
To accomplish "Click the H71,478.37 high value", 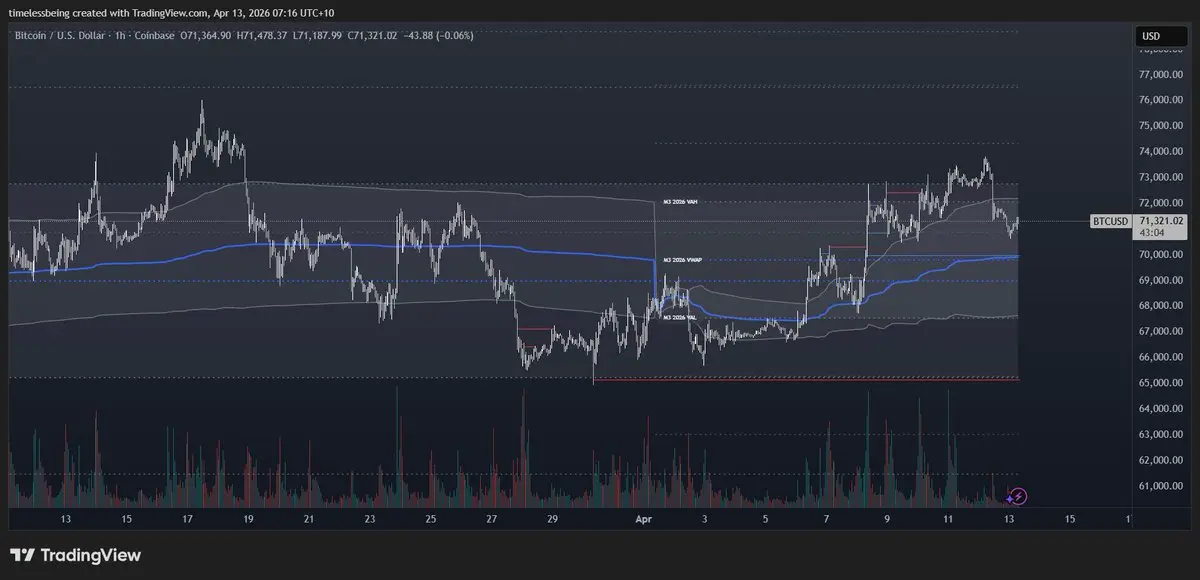I will tap(262, 36).
